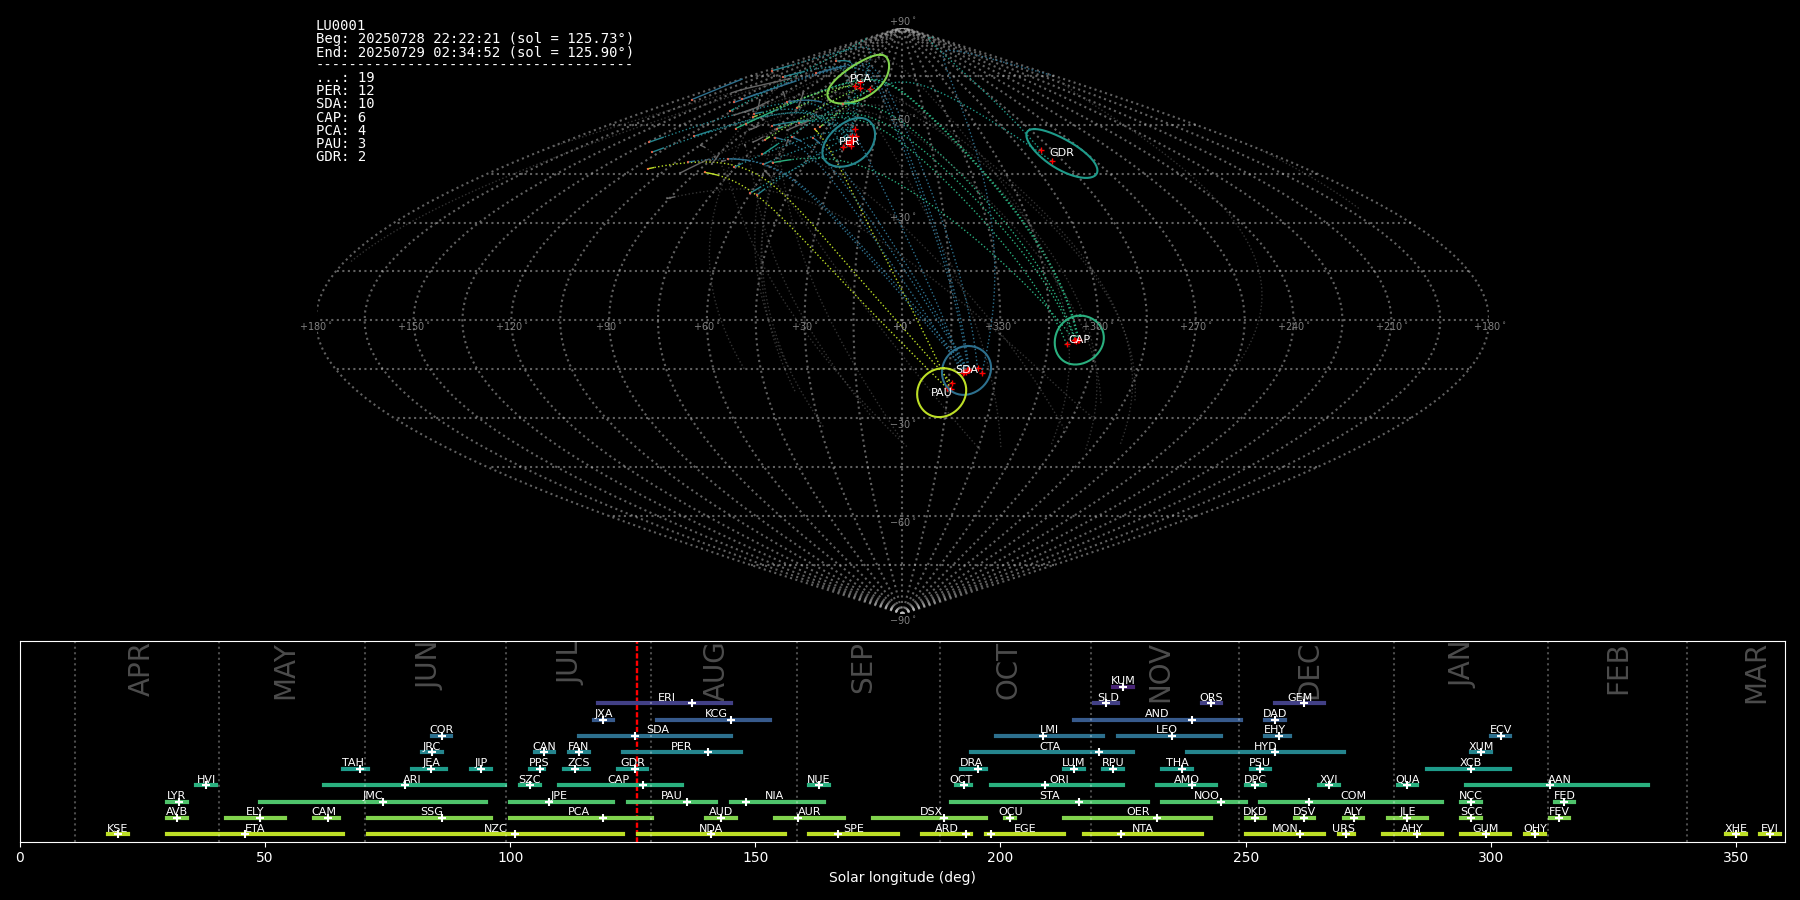1800x900 pixels.
Task: Click the LYR shower label in timeline
Action: pos(176,796)
